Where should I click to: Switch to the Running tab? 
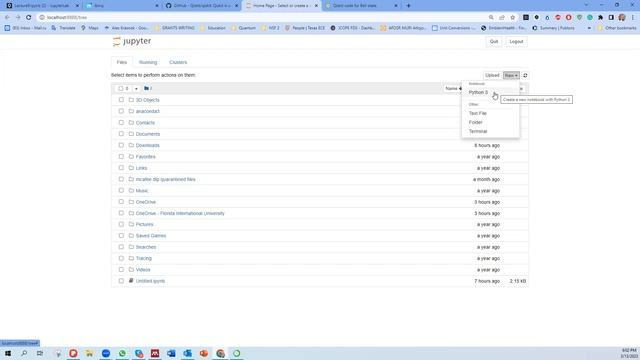pyautogui.click(x=148, y=62)
